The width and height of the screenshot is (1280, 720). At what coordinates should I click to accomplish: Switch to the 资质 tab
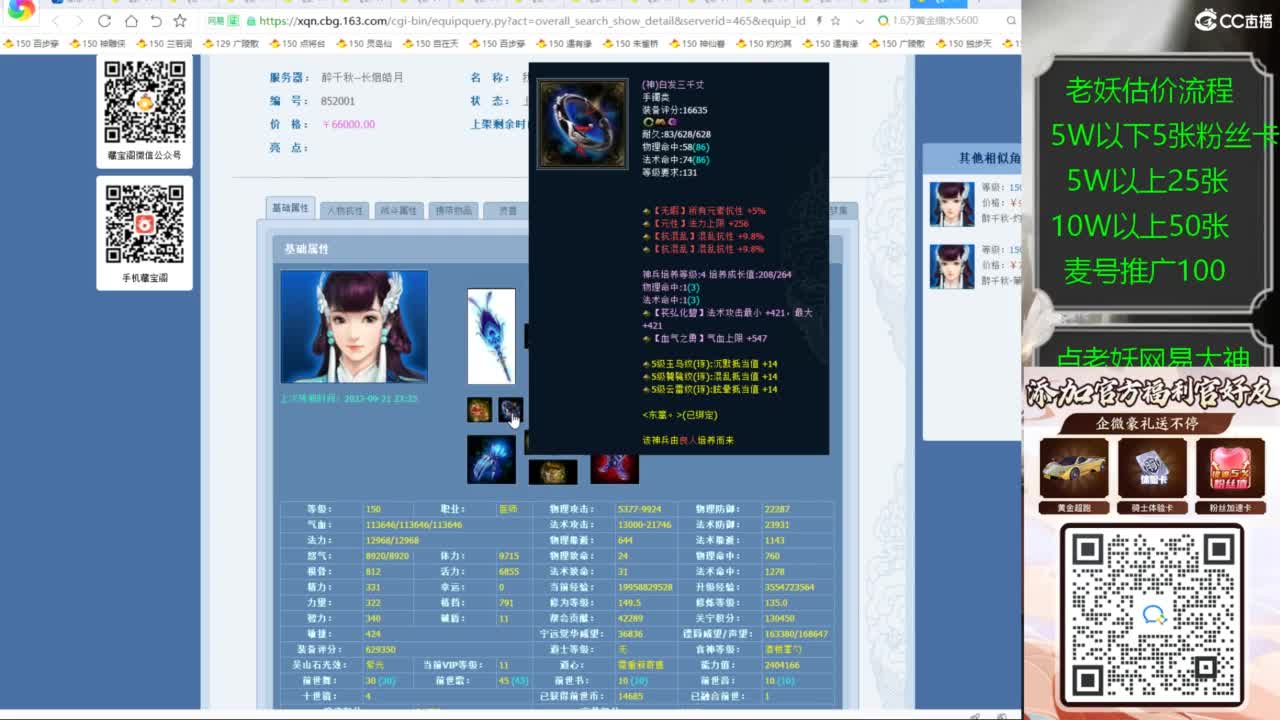[507, 210]
